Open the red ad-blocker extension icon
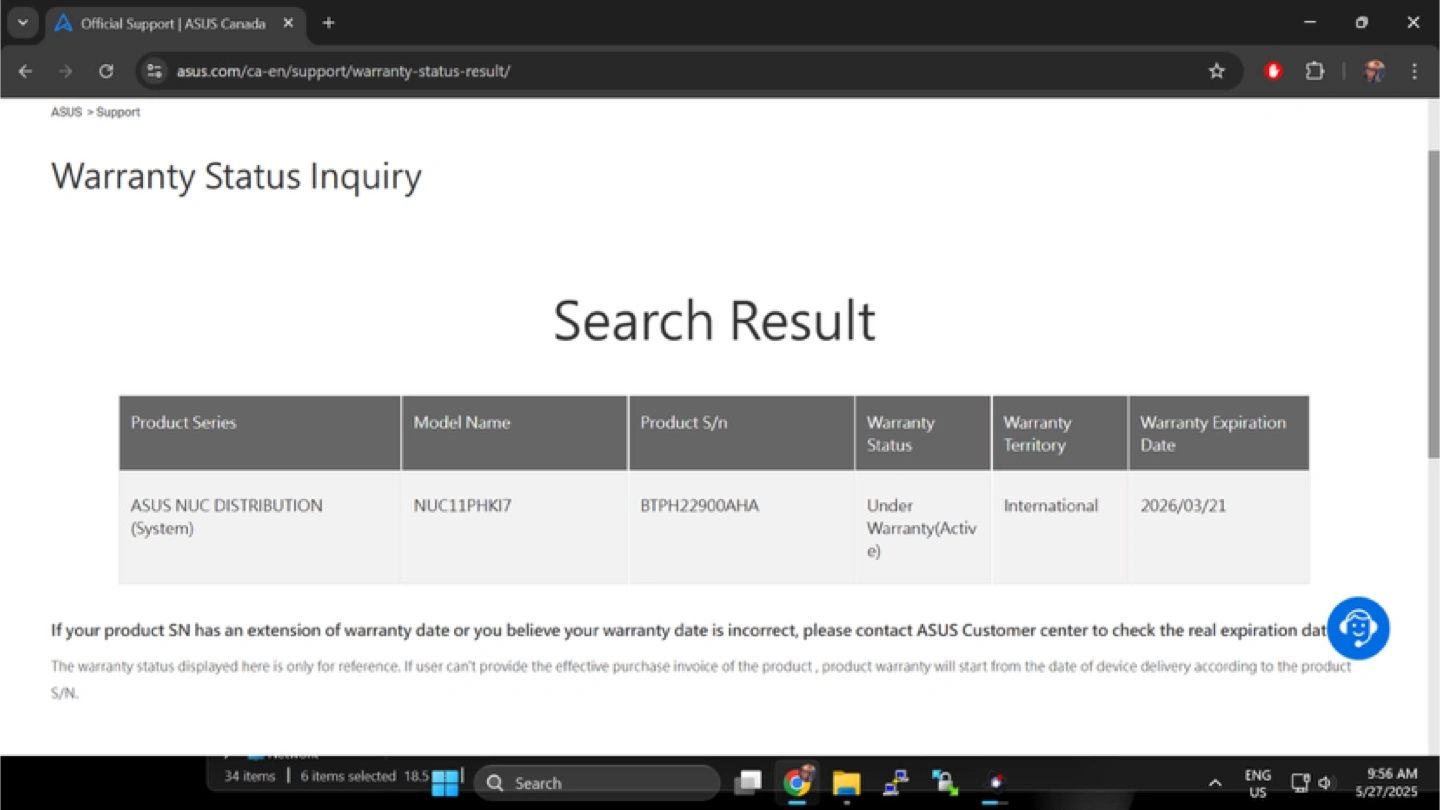Image resolution: width=1440 pixels, height=810 pixels. (x=1273, y=71)
